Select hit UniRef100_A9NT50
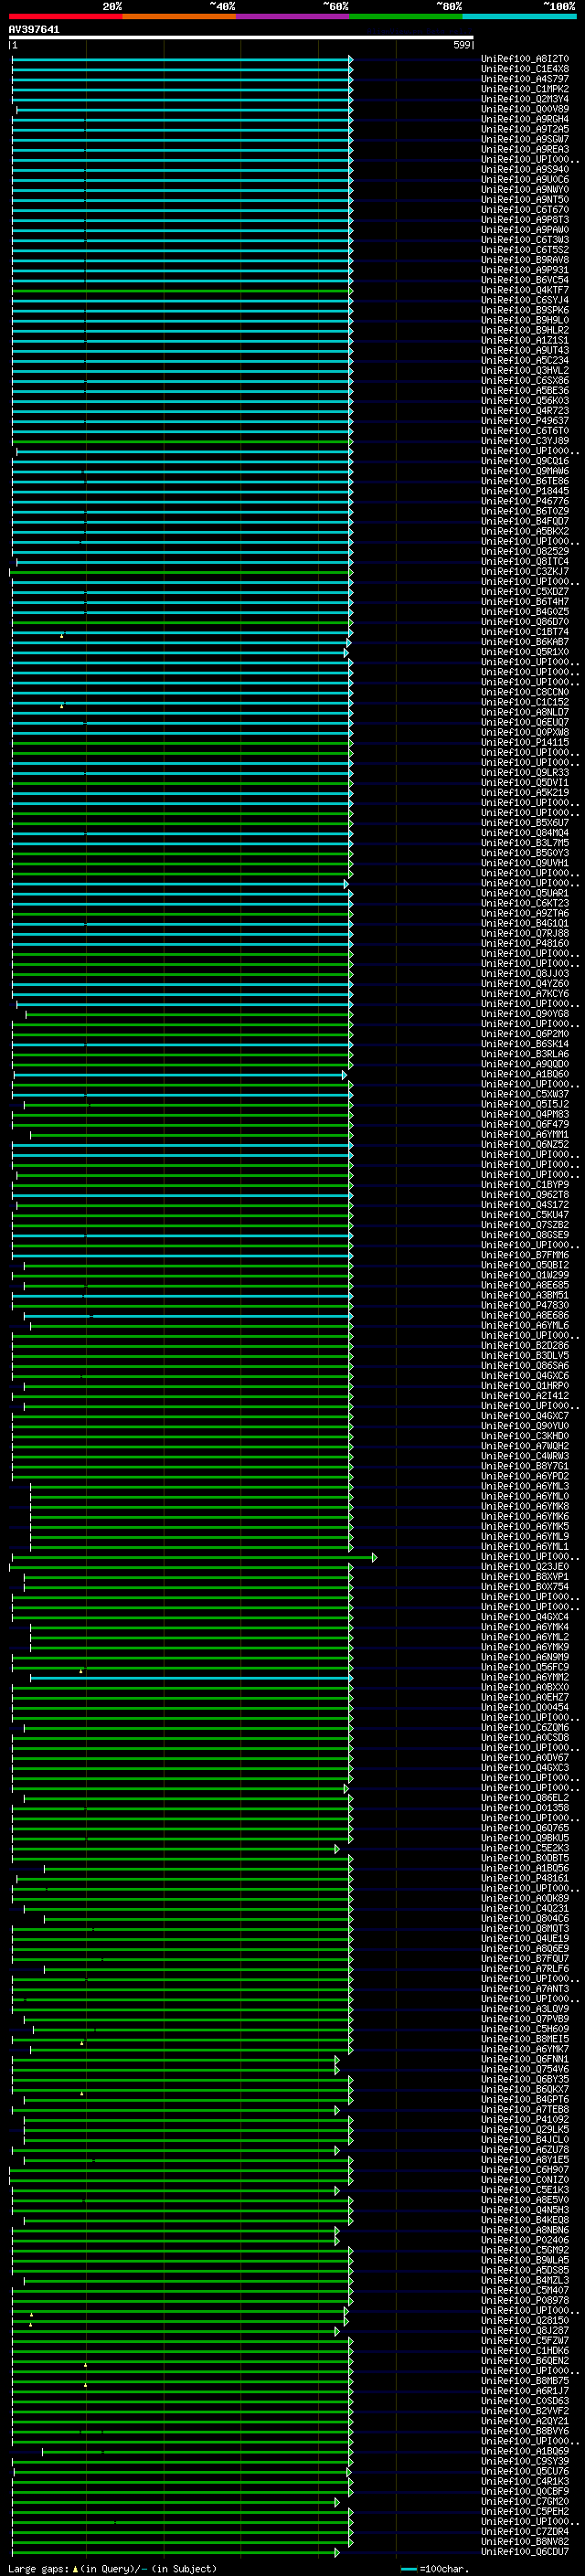 click(x=525, y=200)
